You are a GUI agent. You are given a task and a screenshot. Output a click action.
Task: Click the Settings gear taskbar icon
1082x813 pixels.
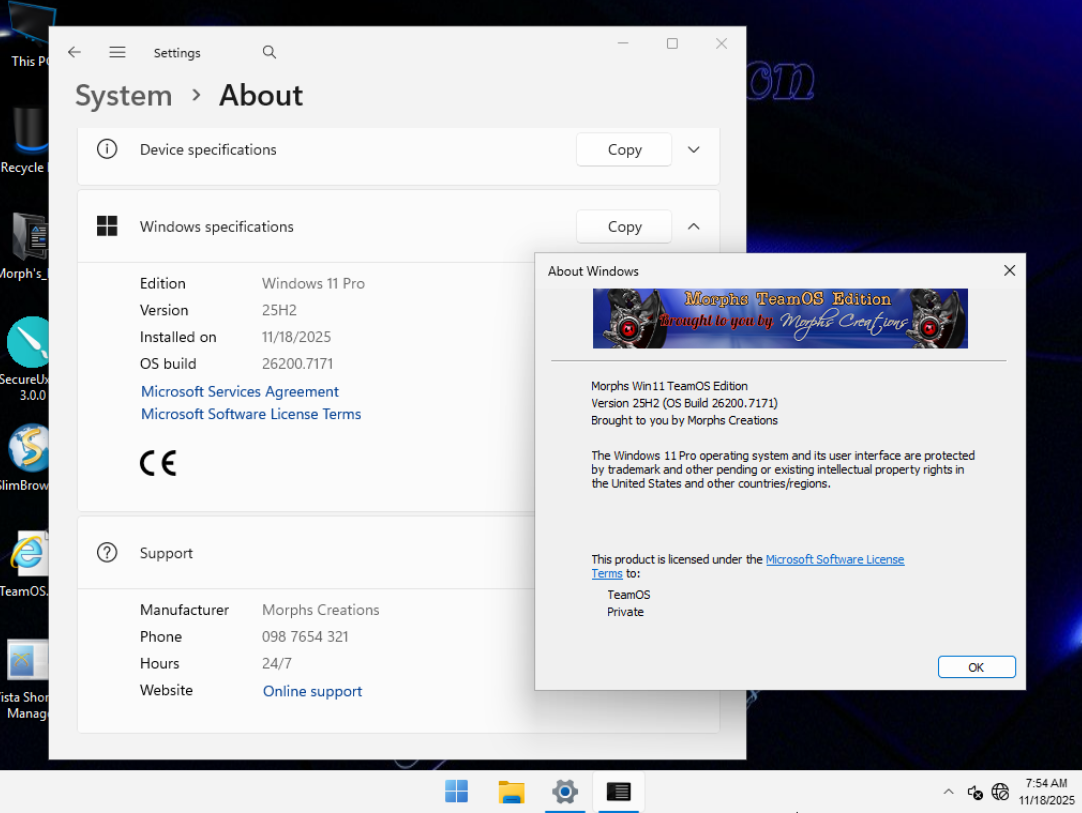pos(565,792)
